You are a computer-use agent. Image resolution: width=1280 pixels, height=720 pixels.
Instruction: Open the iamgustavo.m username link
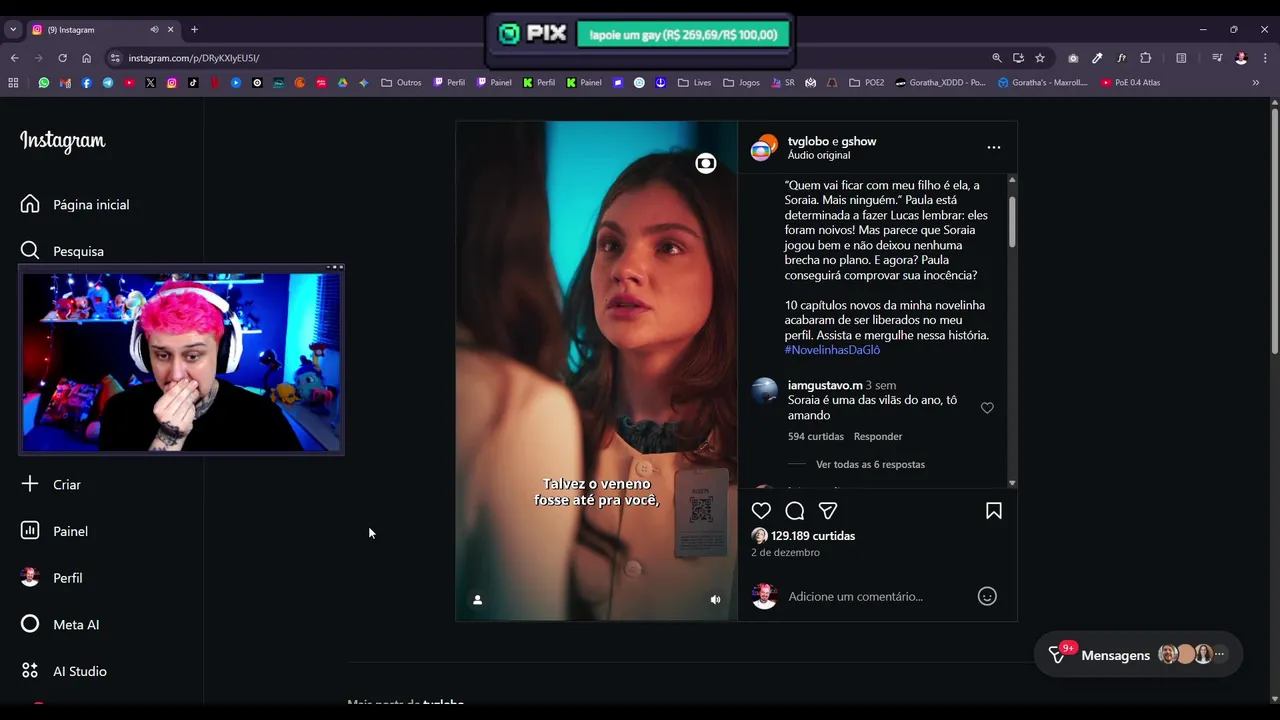pyautogui.click(x=825, y=385)
